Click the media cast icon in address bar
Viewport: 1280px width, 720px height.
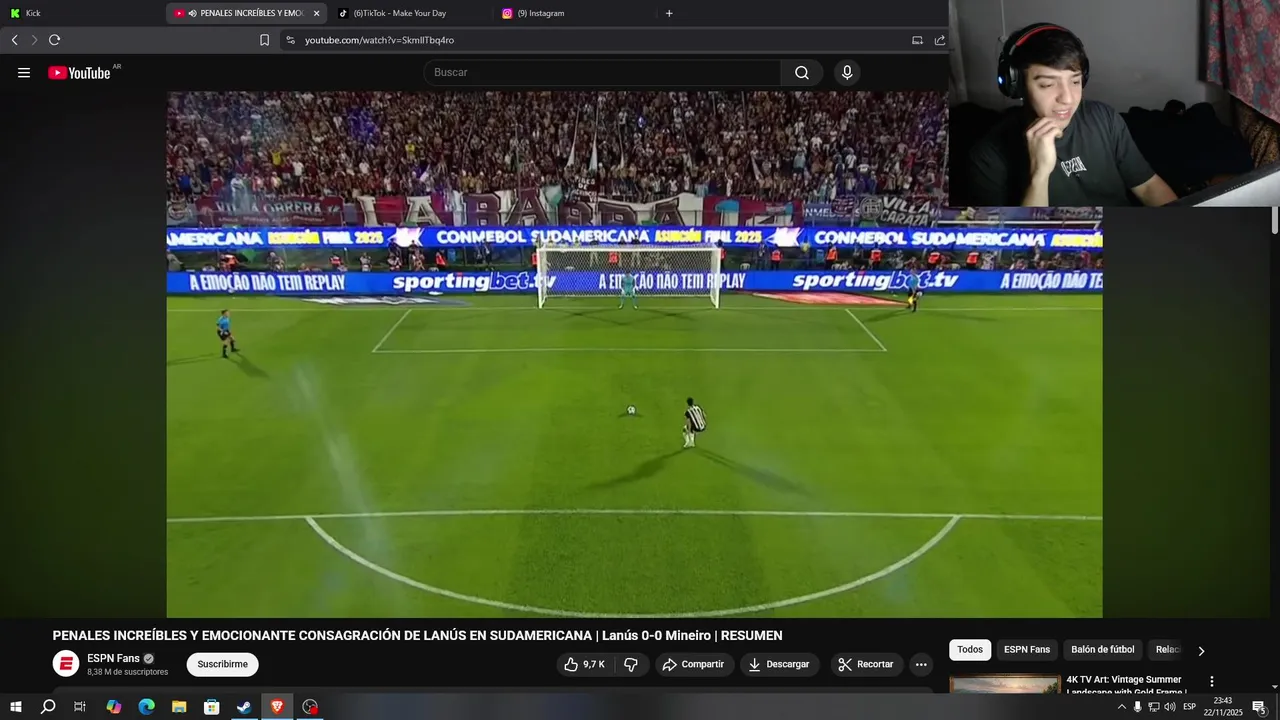[x=917, y=40]
